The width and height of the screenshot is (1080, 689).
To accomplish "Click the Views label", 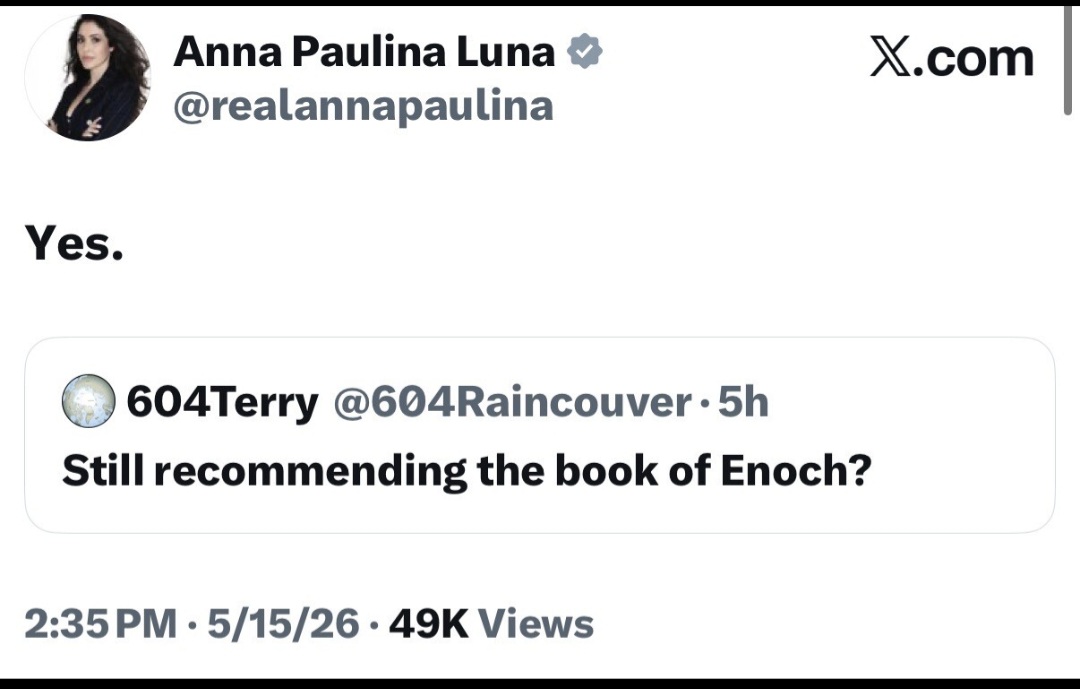I will click(535, 624).
